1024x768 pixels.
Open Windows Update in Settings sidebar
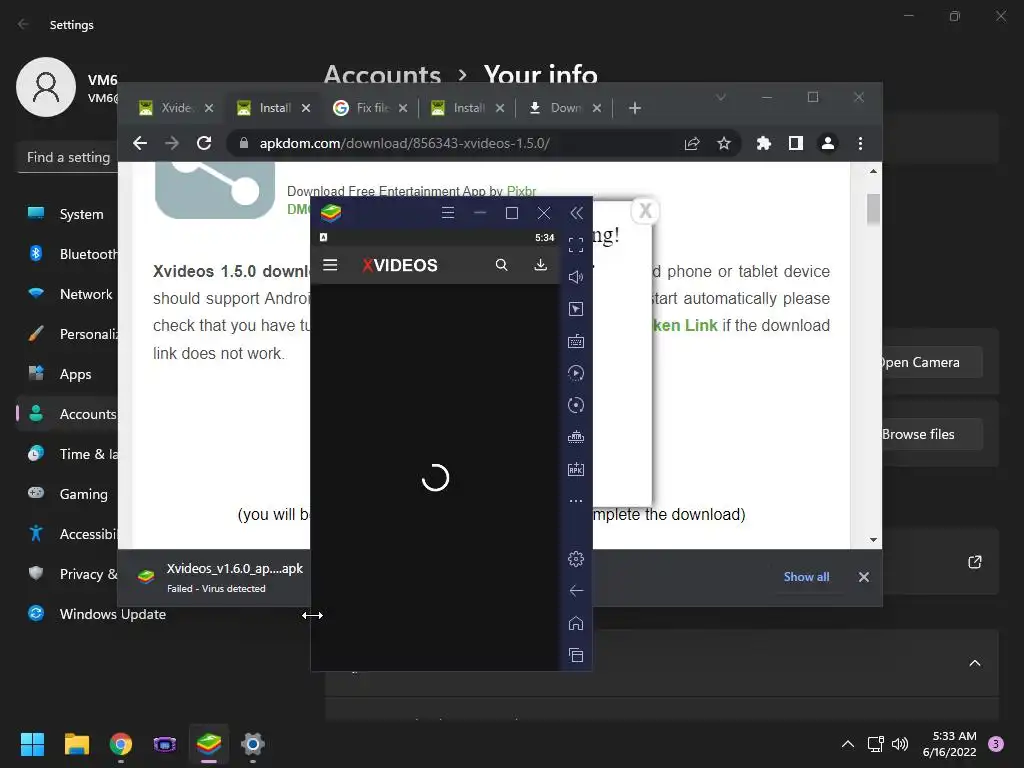pos(98,614)
